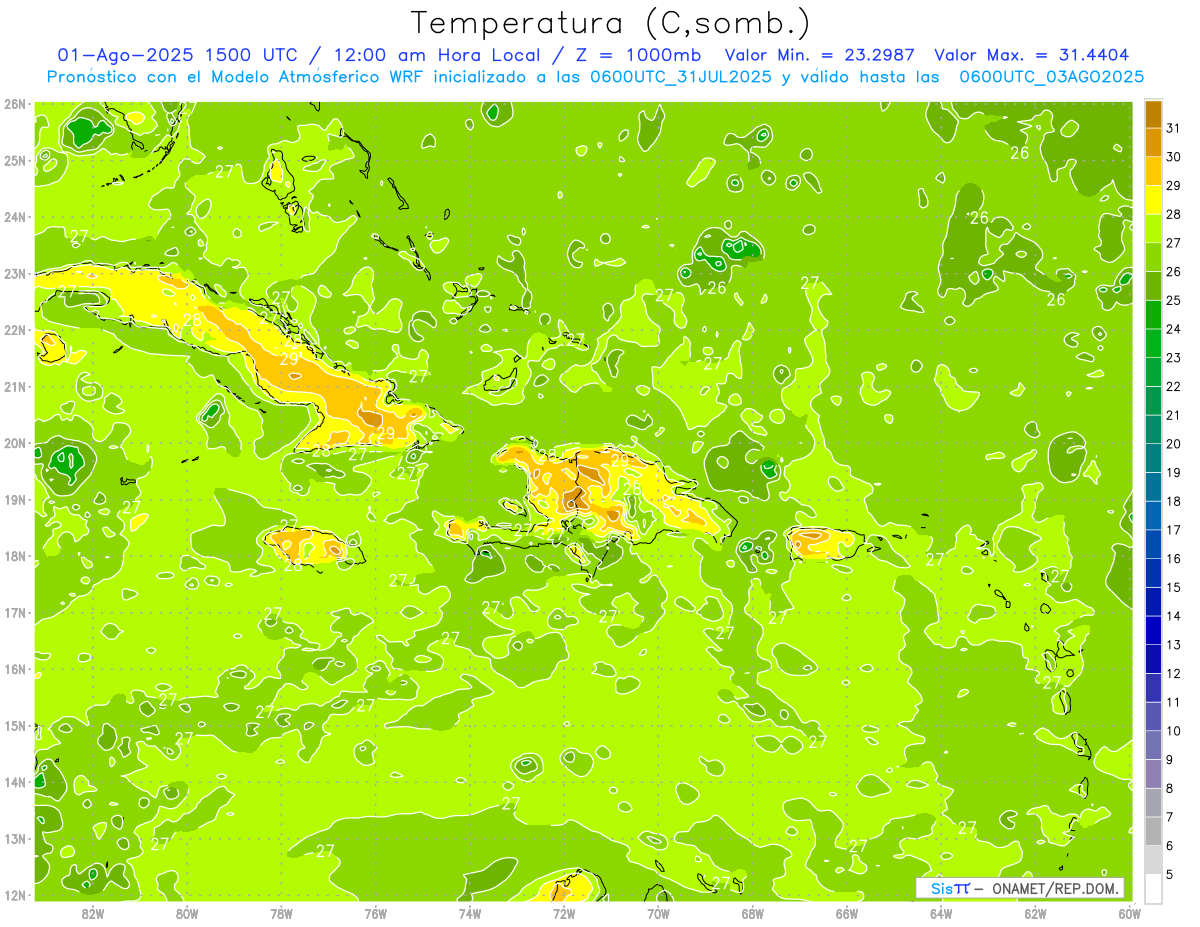Click the legend swatch between 26 and 27
This screenshot has height=927, width=1200.
pyautogui.click(x=1153, y=258)
